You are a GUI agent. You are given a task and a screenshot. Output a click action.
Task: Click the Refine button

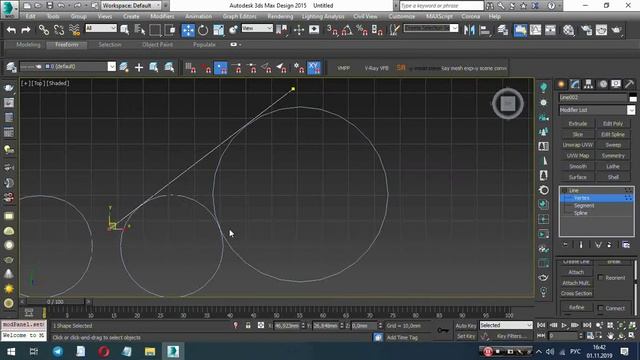pos(576,307)
